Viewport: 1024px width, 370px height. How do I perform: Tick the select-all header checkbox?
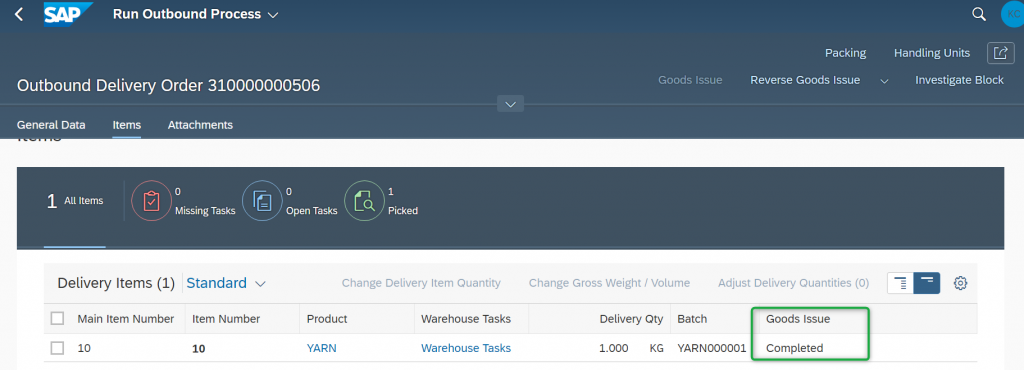click(57, 318)
